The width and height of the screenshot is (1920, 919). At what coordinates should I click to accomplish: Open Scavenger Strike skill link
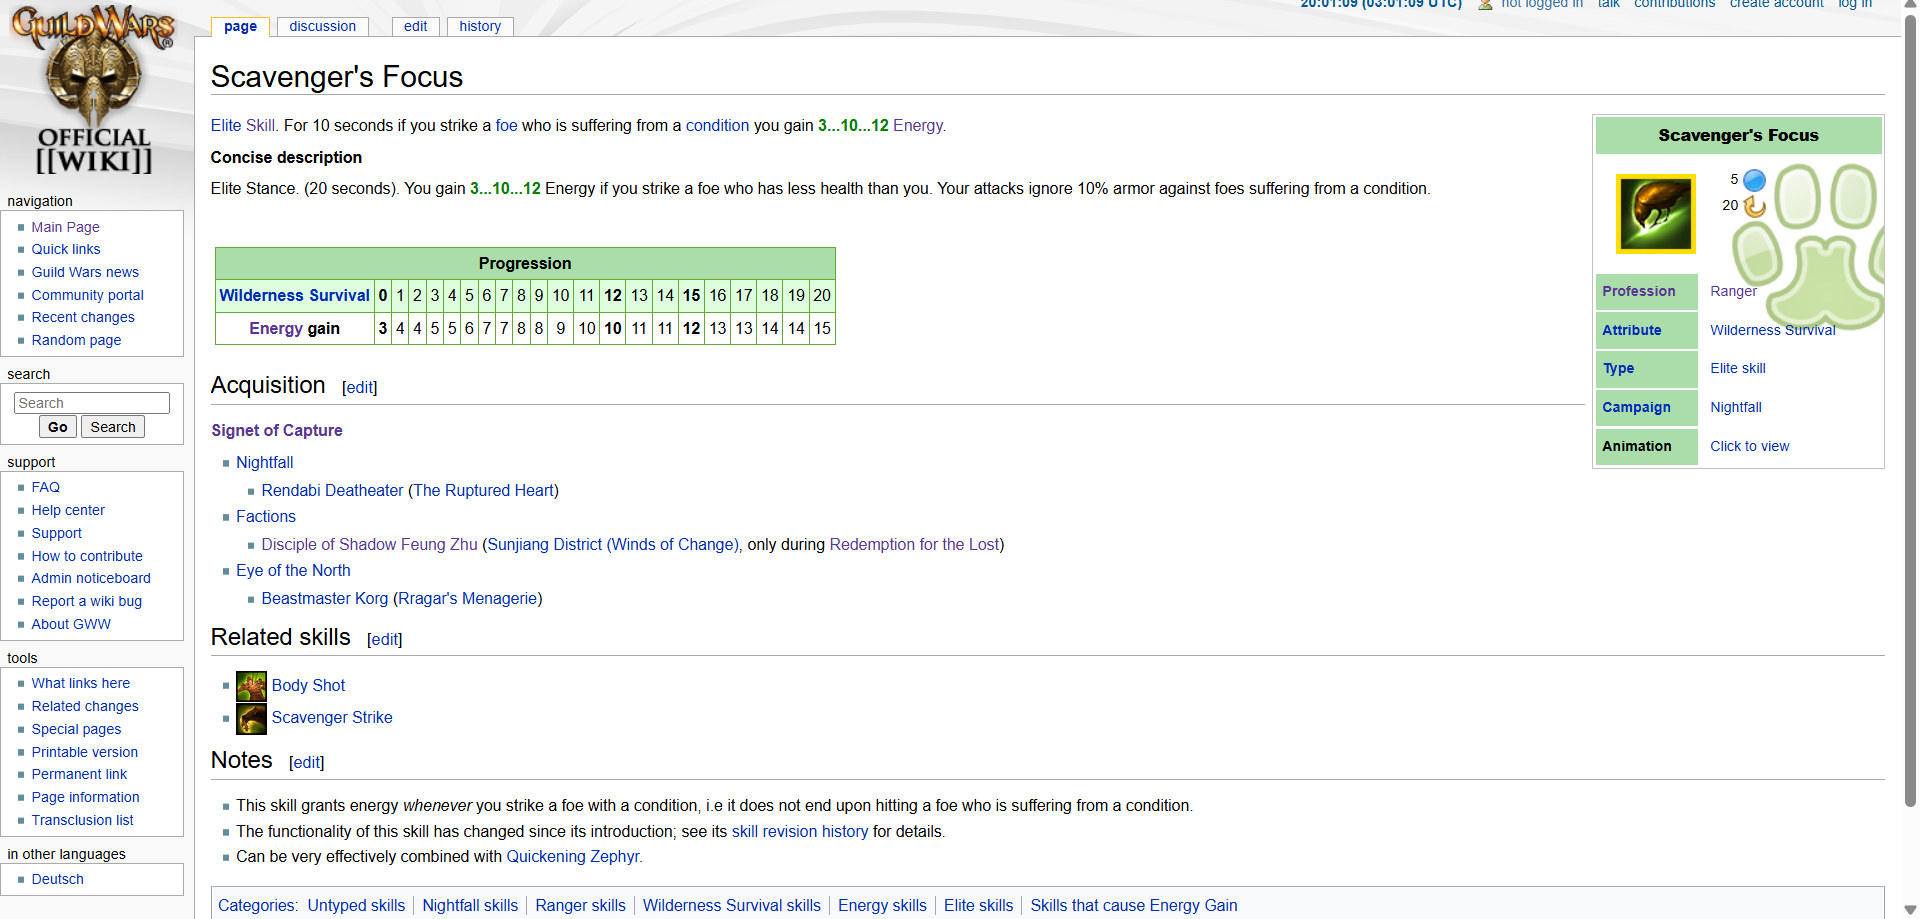tap(332, 717)
